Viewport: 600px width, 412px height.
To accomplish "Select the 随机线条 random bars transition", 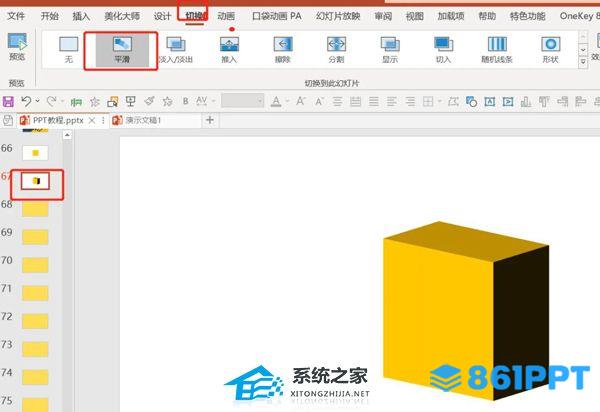I will [x=497, y=50].
